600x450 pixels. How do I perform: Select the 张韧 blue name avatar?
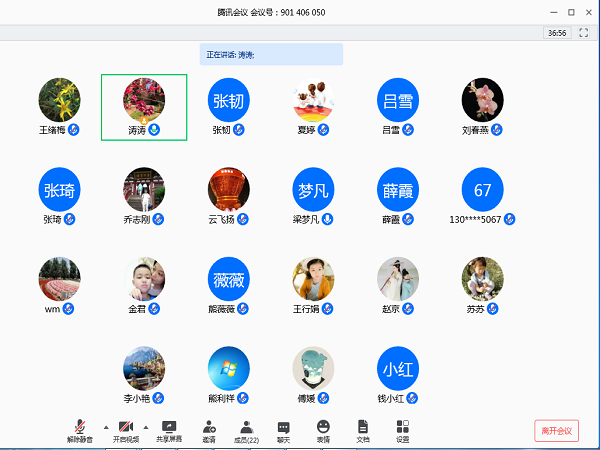[x=229, y=100]
